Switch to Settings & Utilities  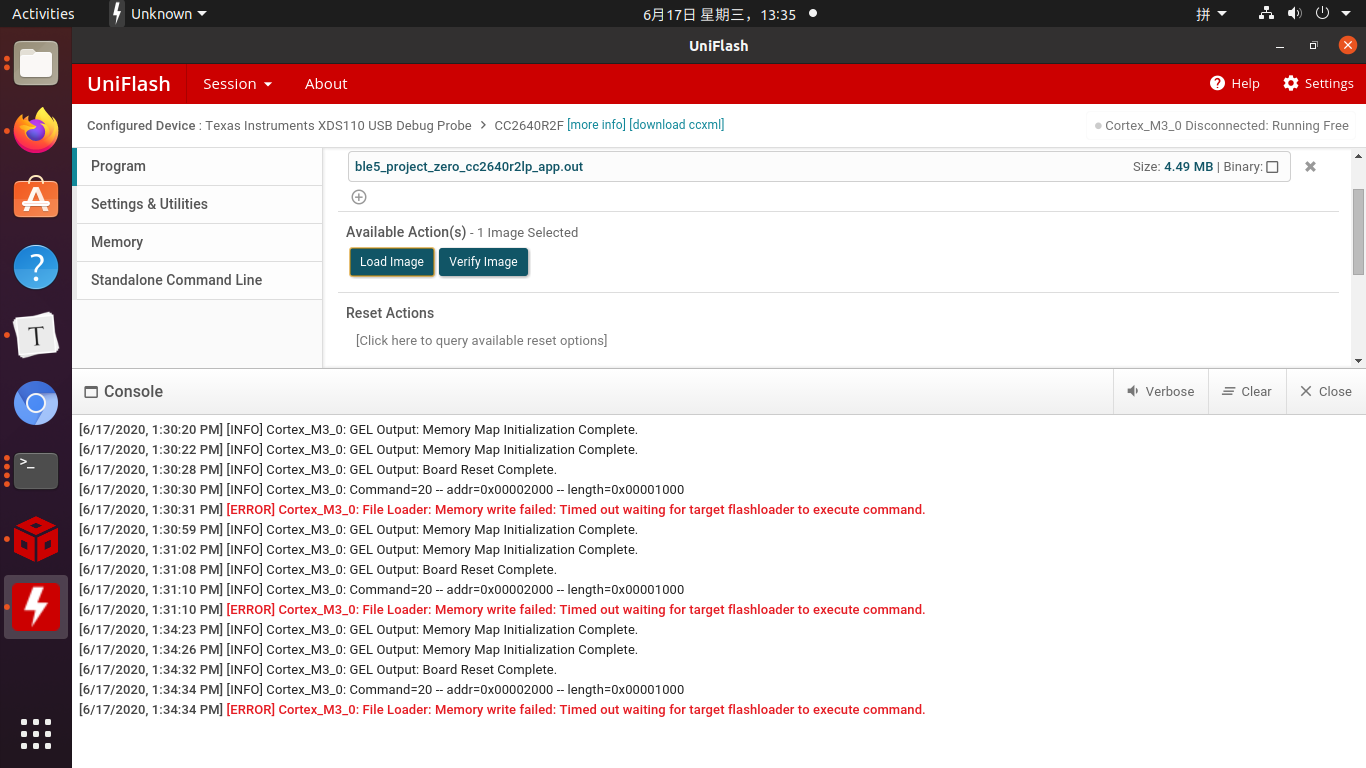[x=198, y=204]
